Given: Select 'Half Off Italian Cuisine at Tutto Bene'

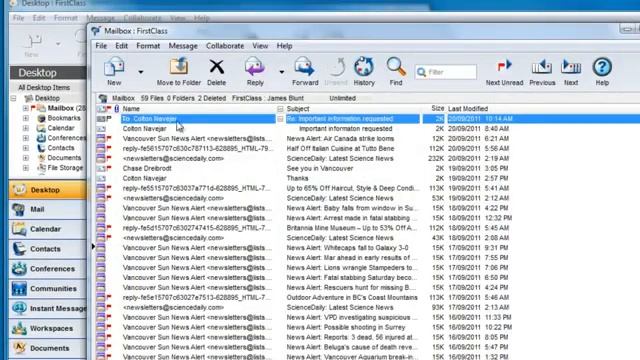Looking at the screenshot, I should pyautogui.click(x=340, y=149).
